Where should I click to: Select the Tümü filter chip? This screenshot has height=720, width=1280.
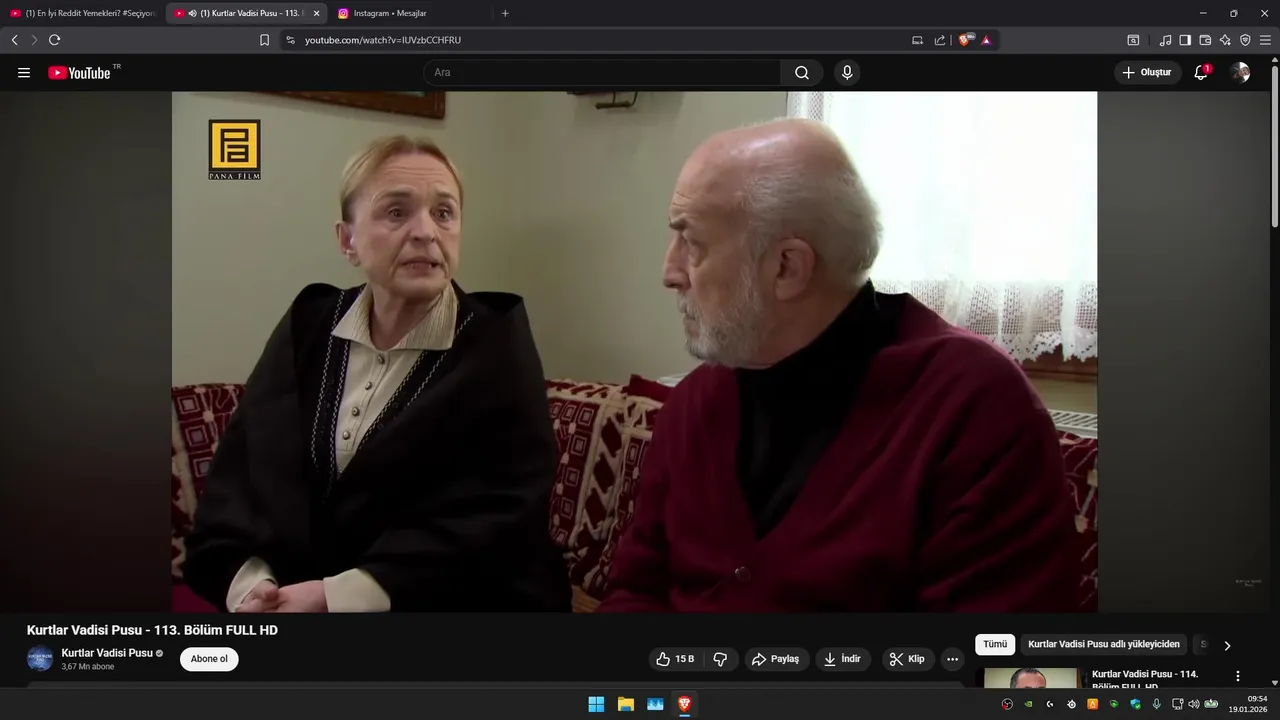coord(995,645)
